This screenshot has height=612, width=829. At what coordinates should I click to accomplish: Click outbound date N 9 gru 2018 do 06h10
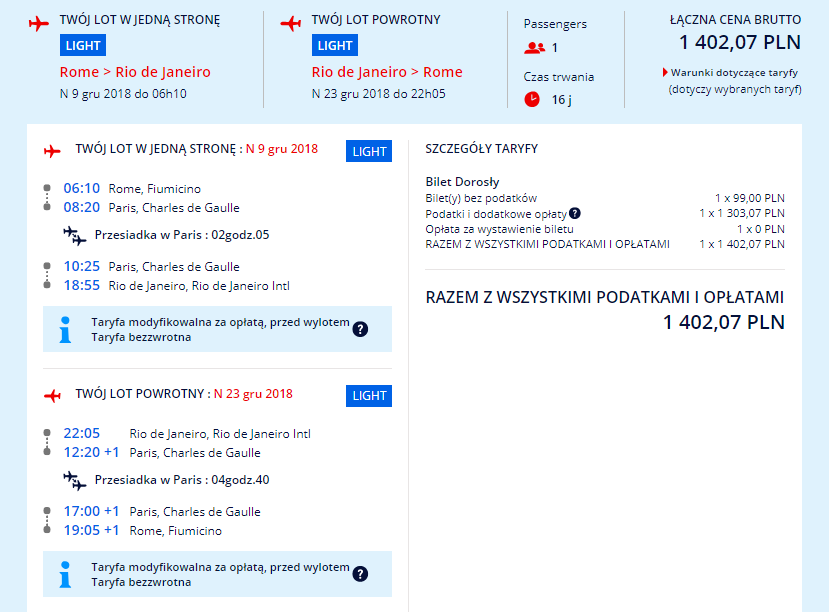[123, 94]
